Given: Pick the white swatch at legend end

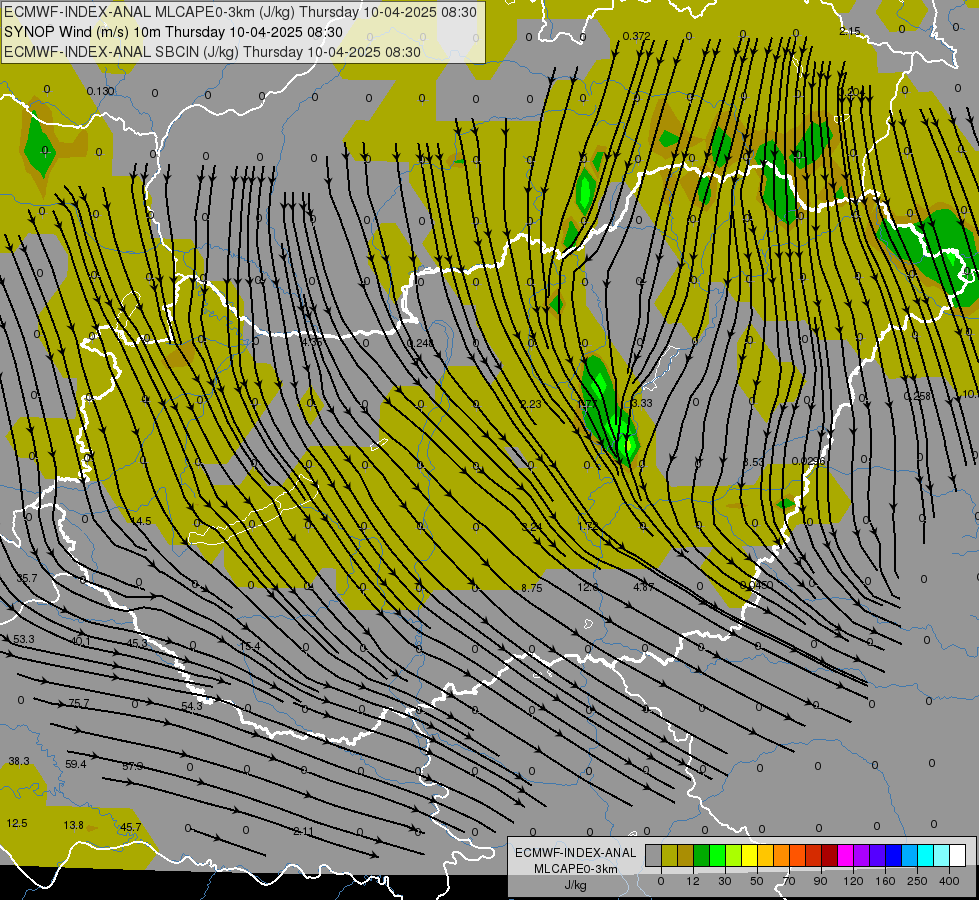Looking at the screenshot, I should [958, 855].
